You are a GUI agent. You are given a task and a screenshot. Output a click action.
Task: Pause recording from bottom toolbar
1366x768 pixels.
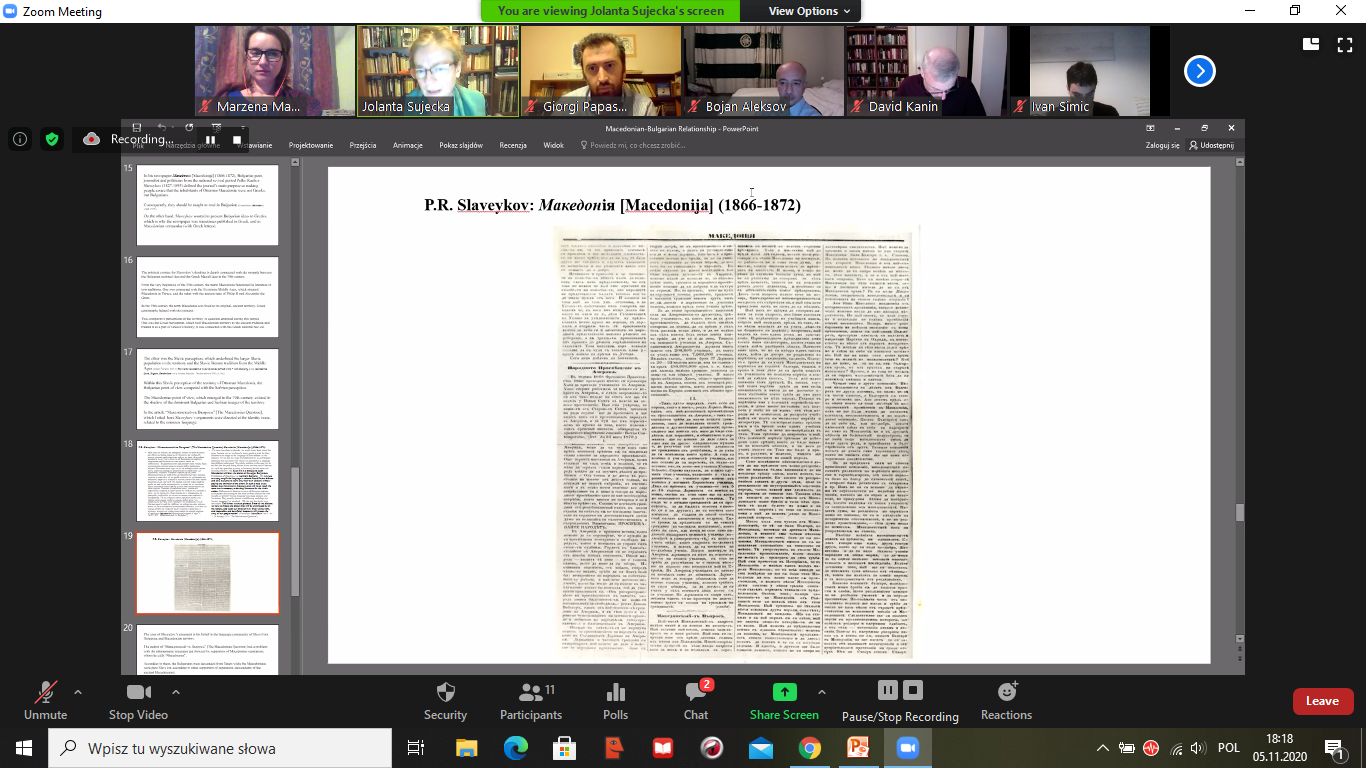pyautogui.click(x=887, y=690)
